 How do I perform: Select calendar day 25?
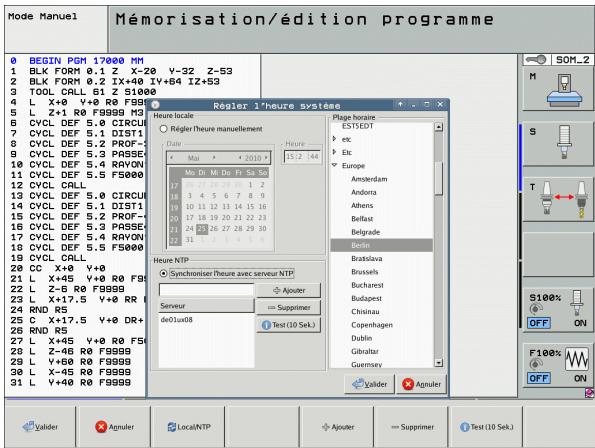pyautogui.click(x=202, y=229)
